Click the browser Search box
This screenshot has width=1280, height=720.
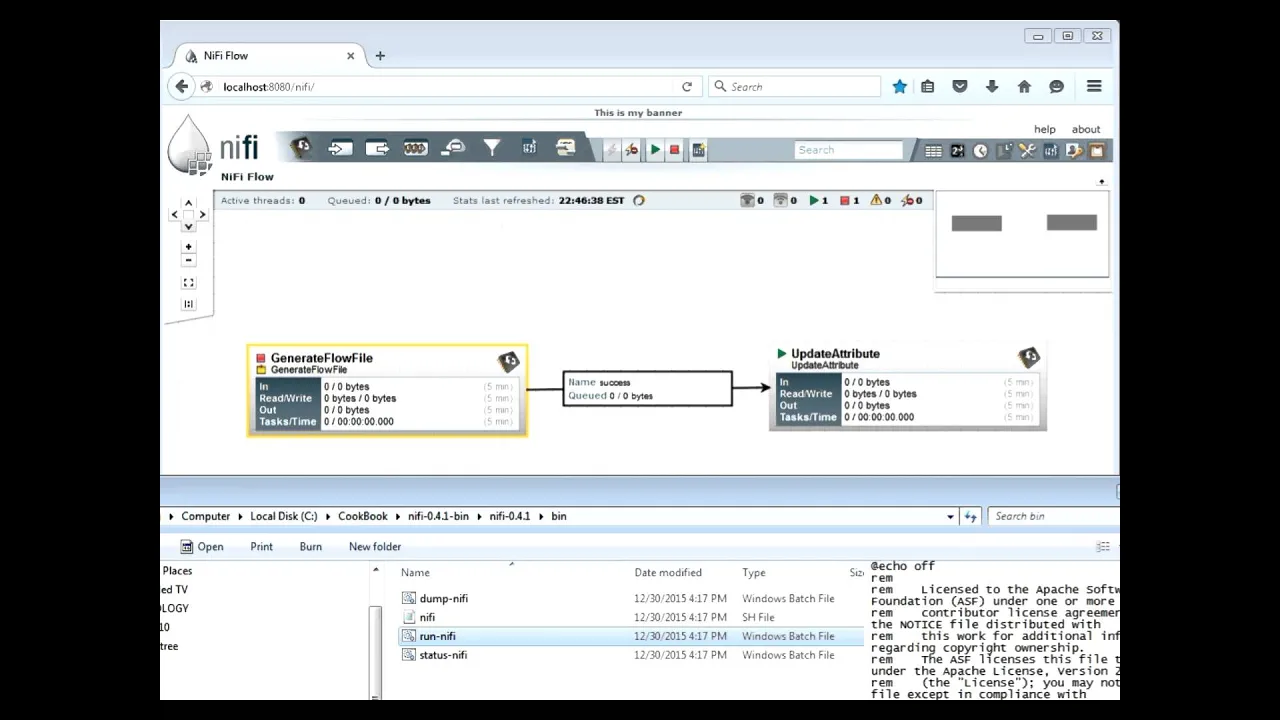click(795, 87)
